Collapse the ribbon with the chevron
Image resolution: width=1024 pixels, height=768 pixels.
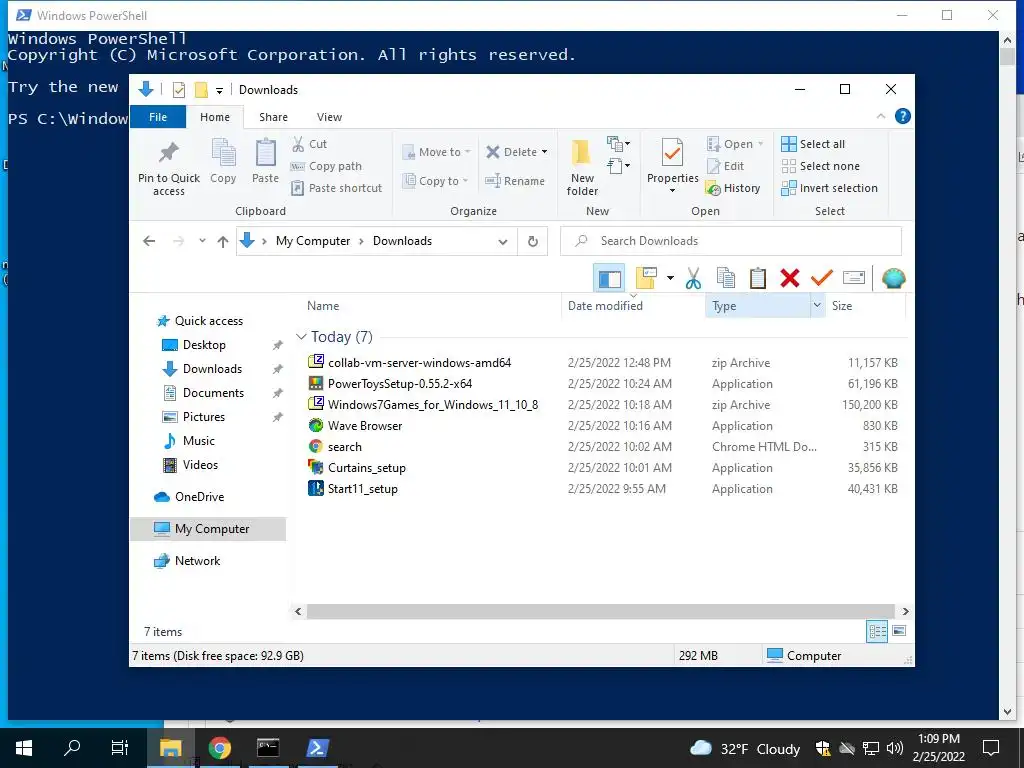(x=881, y=116)
